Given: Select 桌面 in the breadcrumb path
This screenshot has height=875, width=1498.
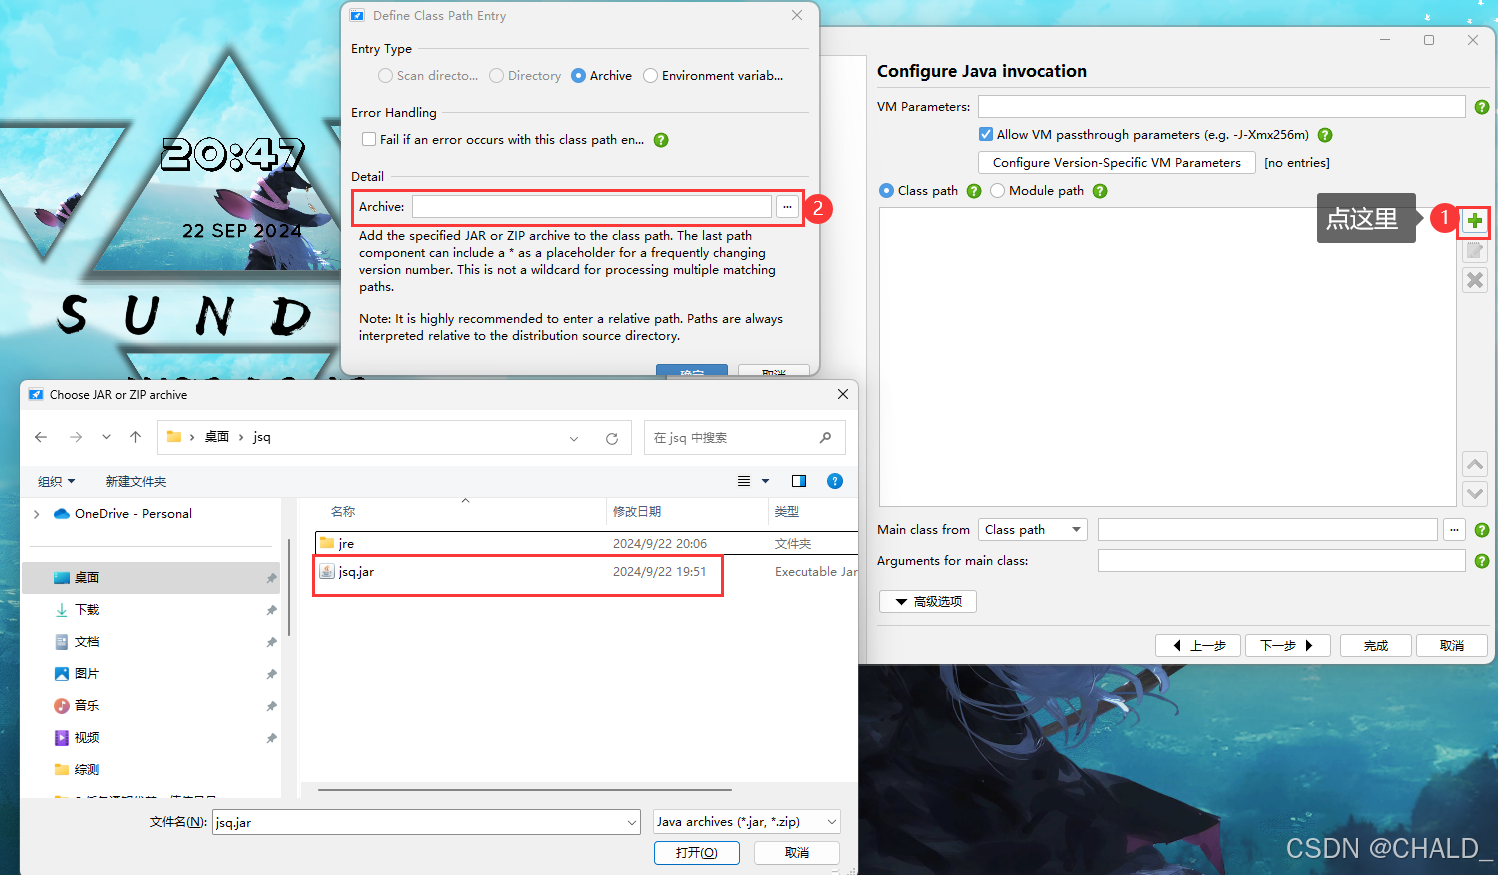Looking at the screenshot, I should pyautogui.click(x=217, y=436).
